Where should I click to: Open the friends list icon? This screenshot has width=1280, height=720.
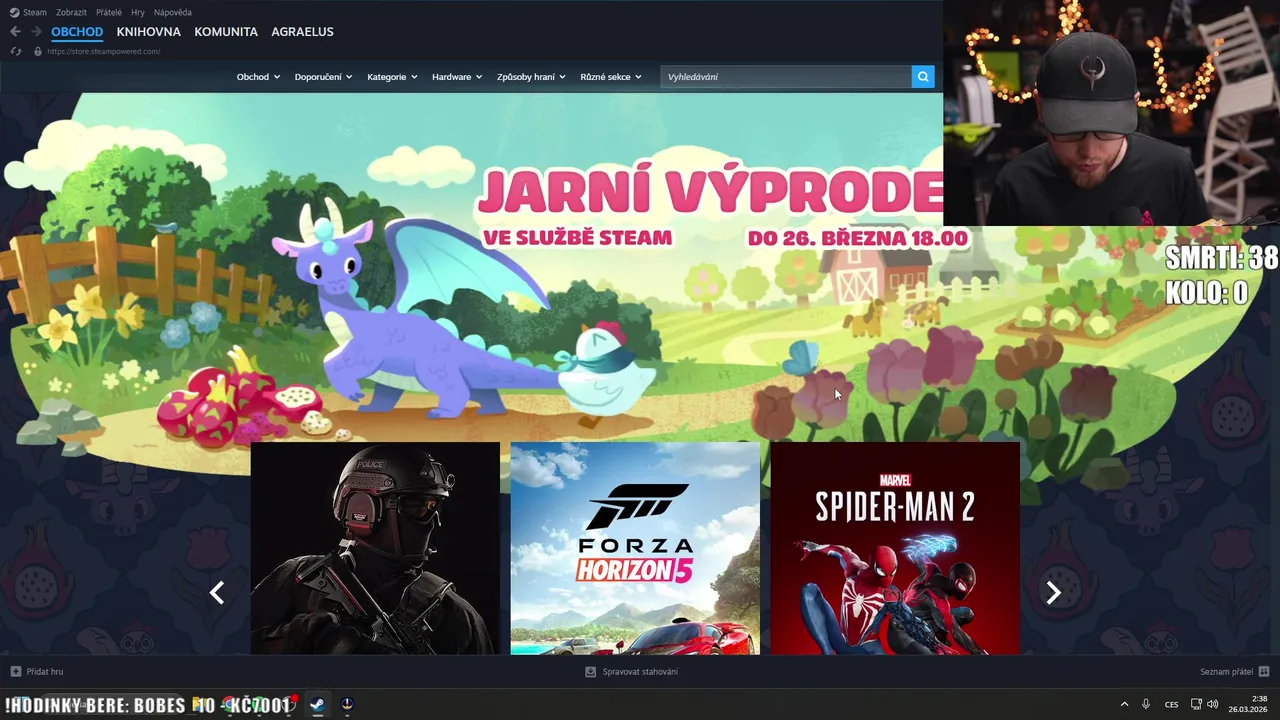coord(1264,671)
